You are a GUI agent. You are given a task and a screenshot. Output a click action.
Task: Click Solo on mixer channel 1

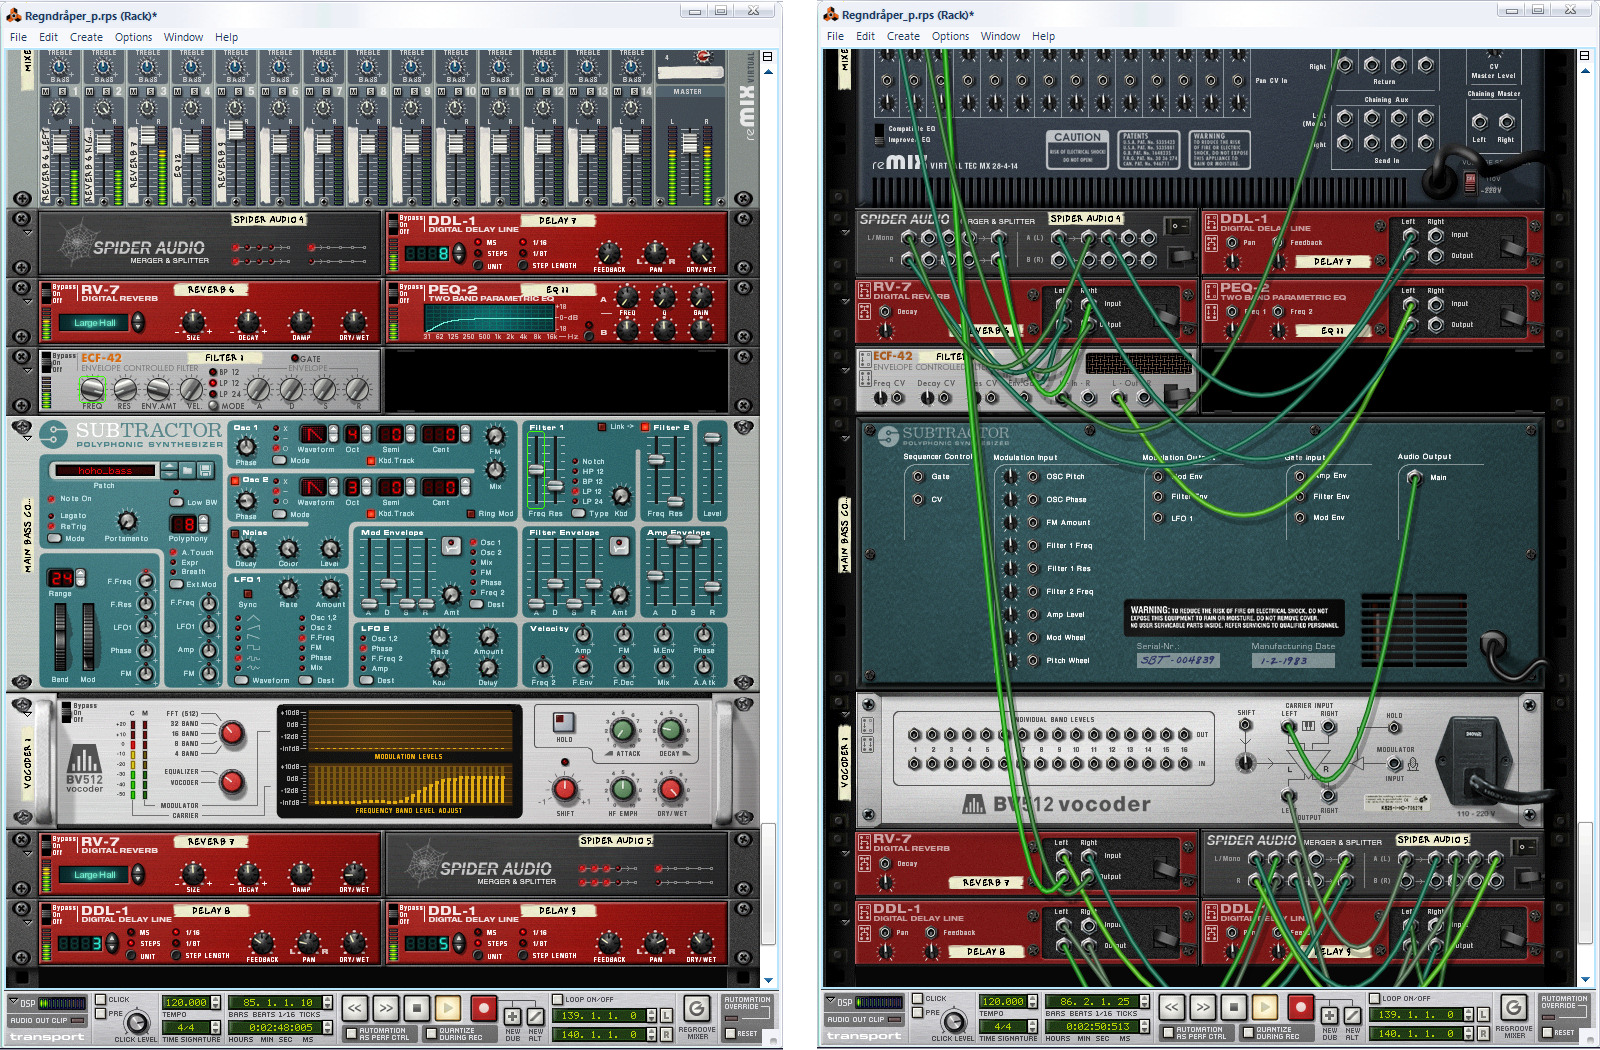(x=60, y=91)
